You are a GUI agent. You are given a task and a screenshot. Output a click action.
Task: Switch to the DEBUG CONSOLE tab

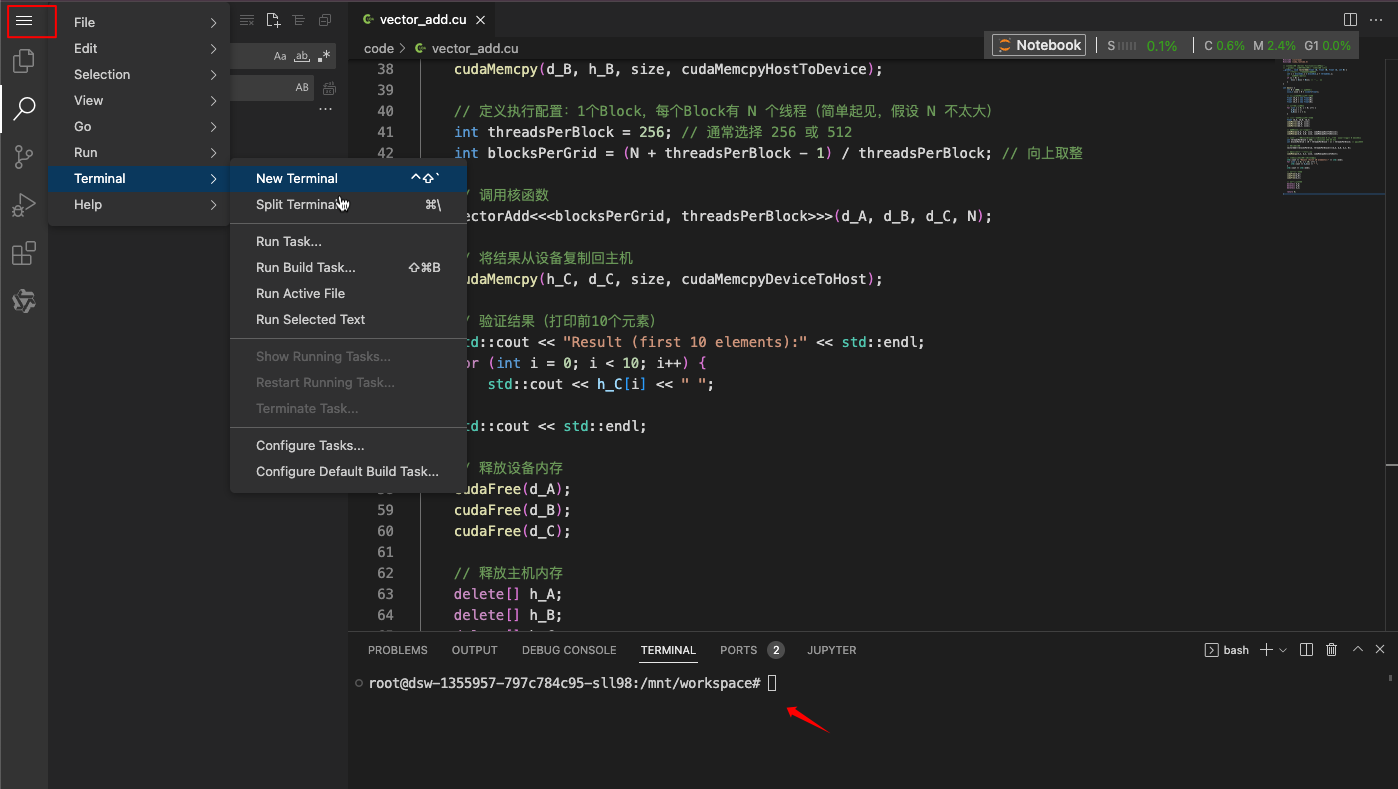click(569, 650)
